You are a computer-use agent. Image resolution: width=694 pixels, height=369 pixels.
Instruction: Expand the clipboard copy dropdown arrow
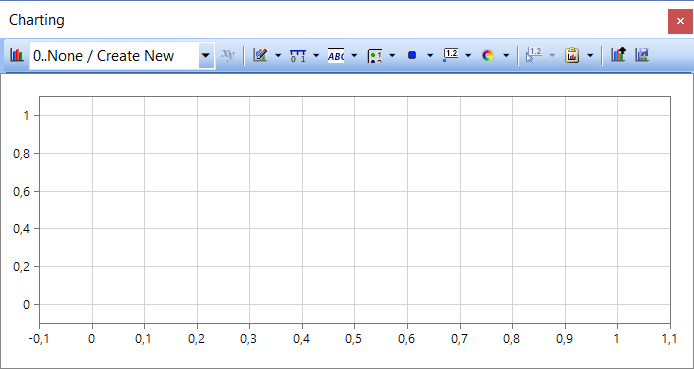point(590,55)
